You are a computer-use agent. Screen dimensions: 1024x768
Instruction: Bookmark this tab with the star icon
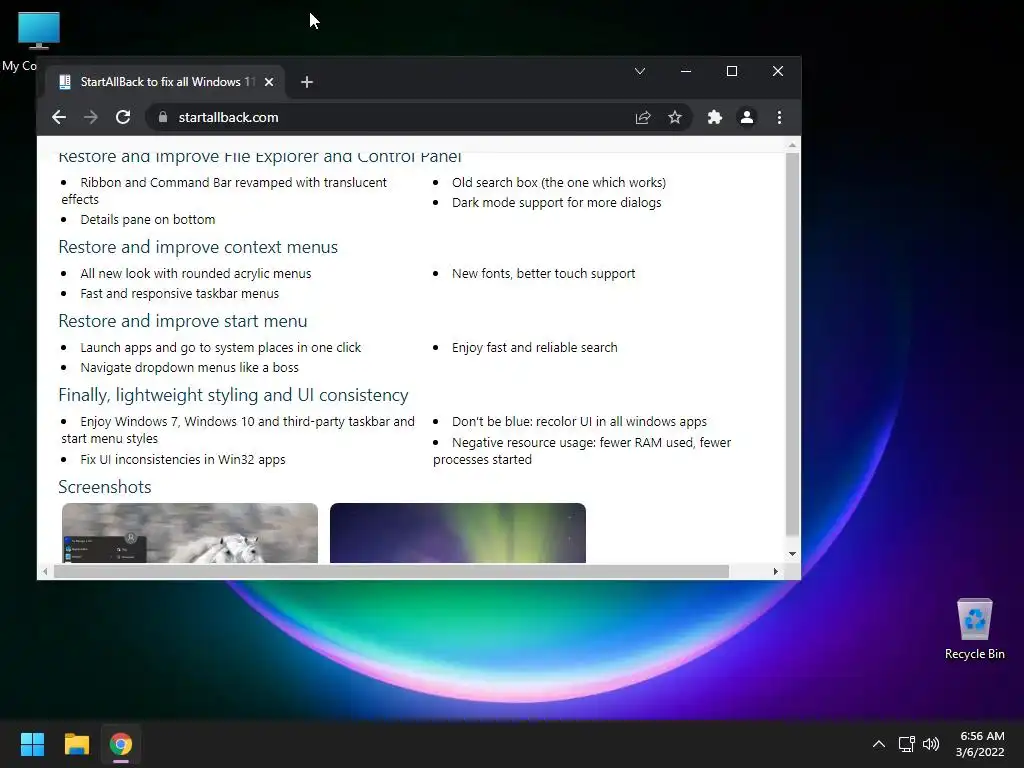click(675, 118)
